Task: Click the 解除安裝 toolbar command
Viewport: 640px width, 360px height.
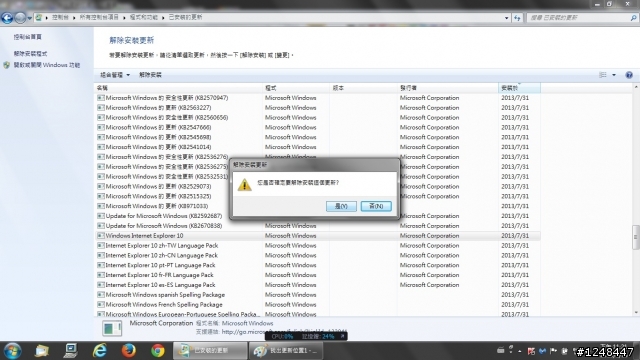Action: point(150,75)
